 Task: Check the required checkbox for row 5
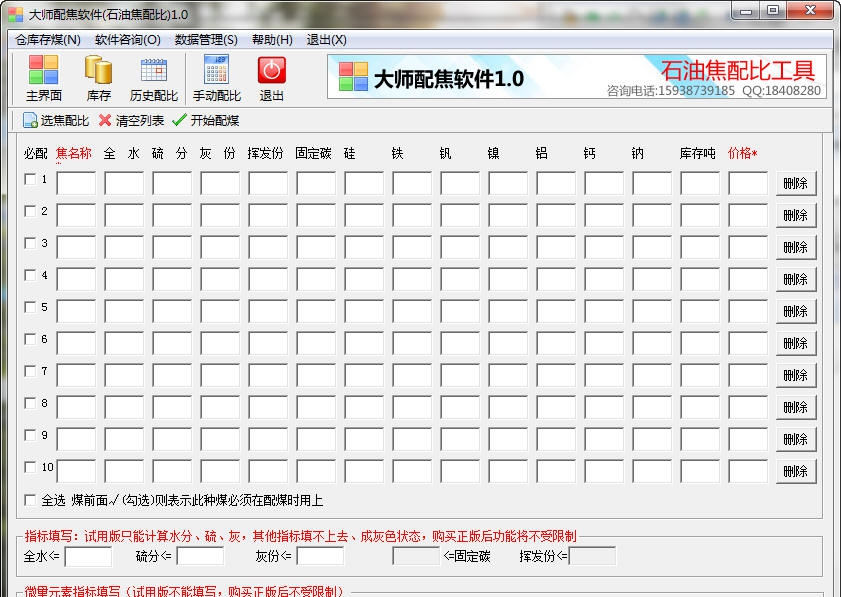tap(29, 307)
